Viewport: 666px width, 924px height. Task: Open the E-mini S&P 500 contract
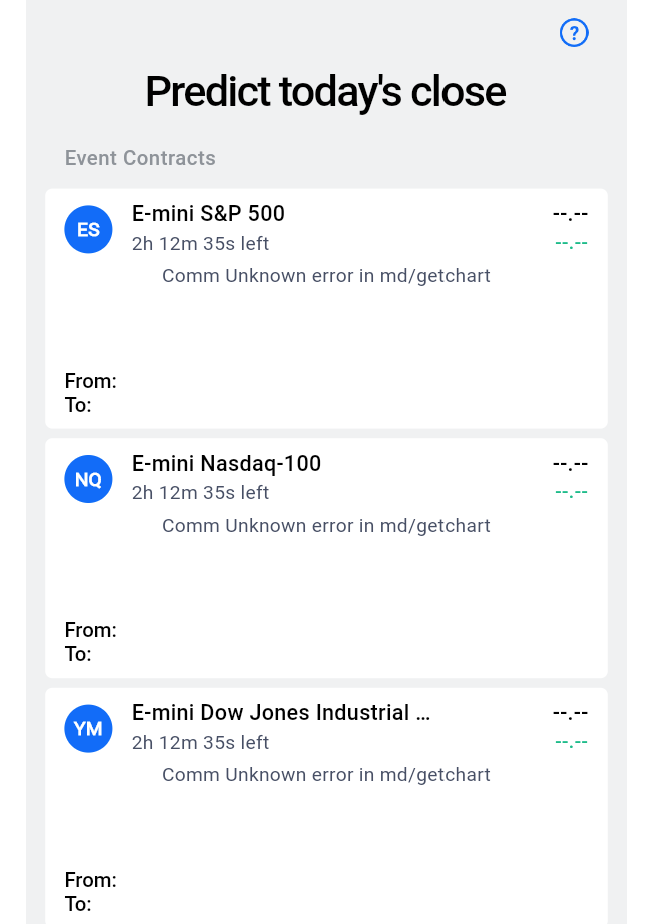[208, 213]
